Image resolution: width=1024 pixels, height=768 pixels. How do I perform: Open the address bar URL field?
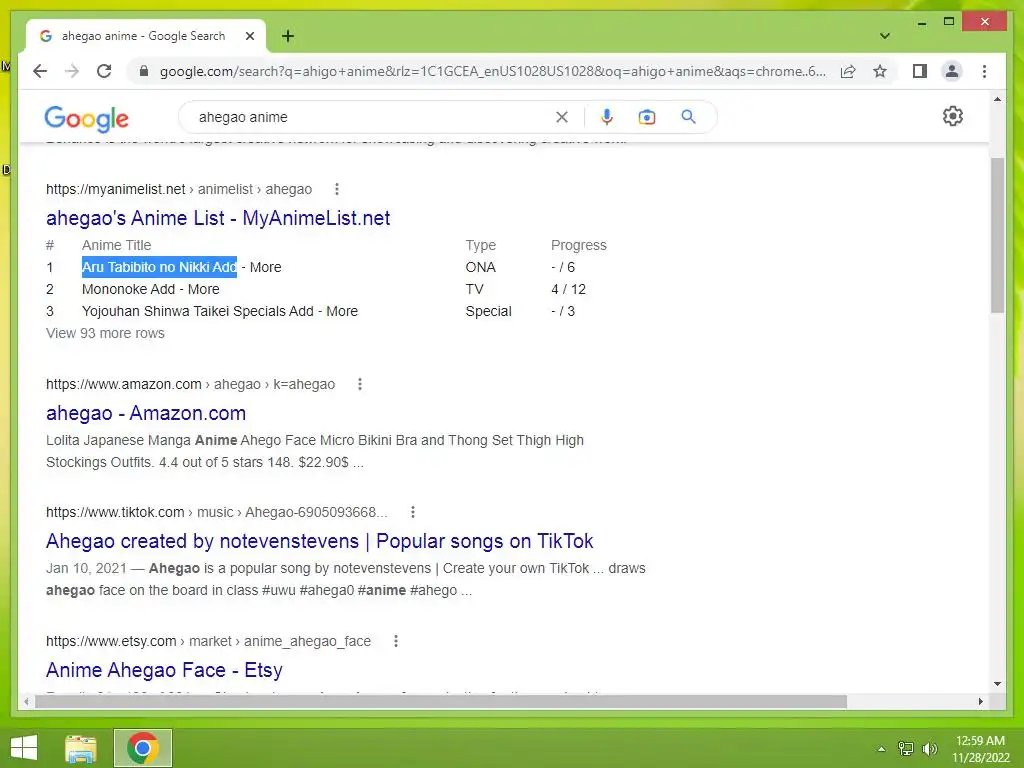tap(493, 71)
